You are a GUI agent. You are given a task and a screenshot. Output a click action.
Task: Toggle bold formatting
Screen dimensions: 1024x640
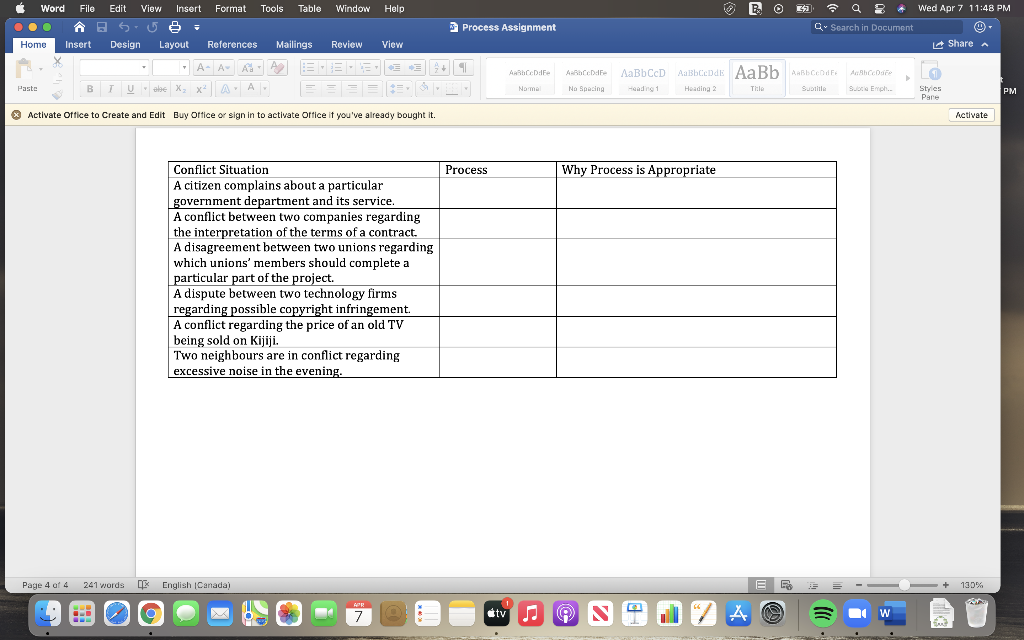tap(90, 89)
